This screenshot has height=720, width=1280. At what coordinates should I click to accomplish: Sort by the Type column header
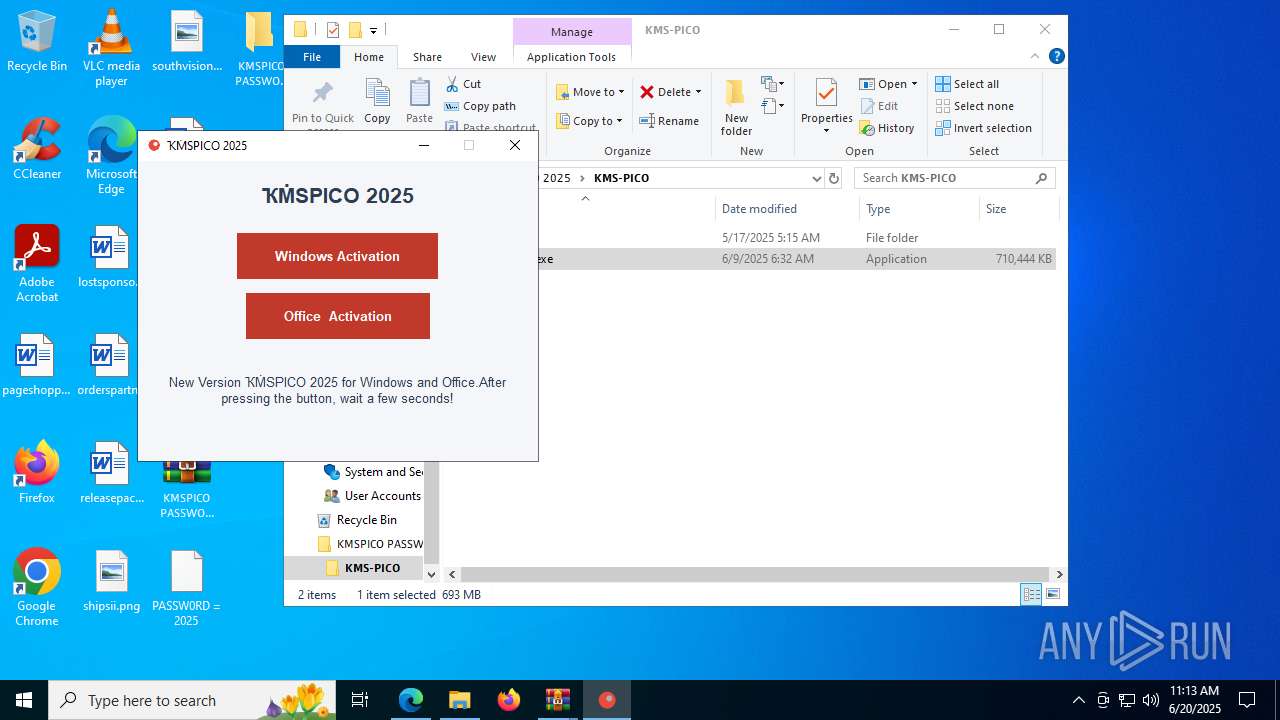[x=919, y=209]
